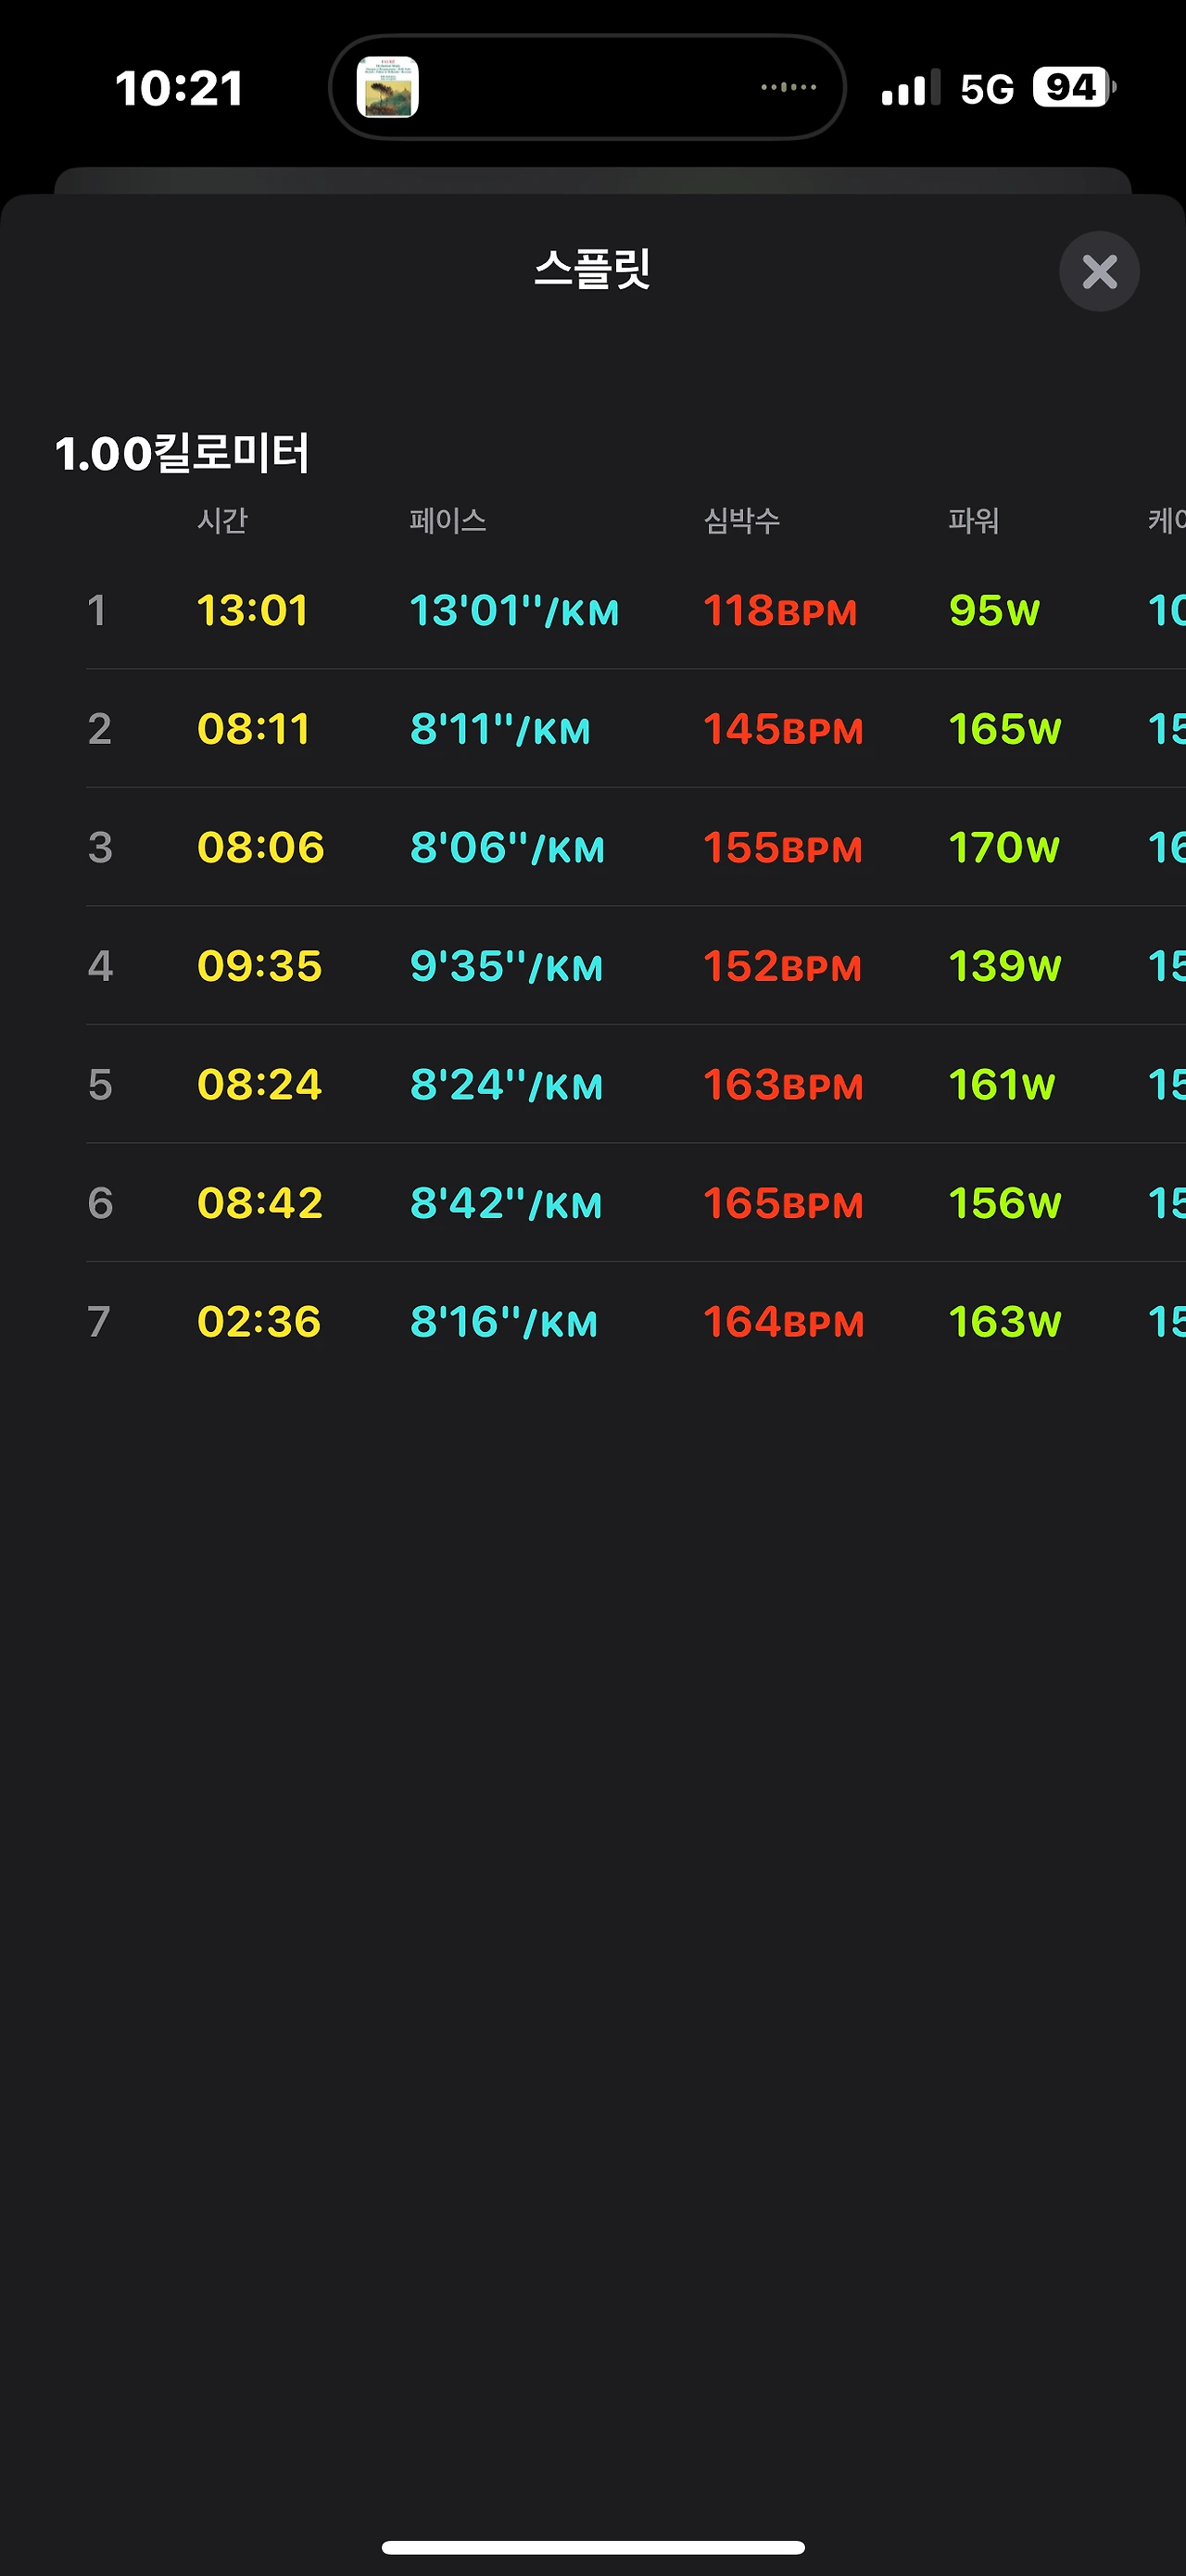This screenshot has height=2576, width=1186.
Task: Tap the 165BPM heart rate in split 6
Action: 783,1203
